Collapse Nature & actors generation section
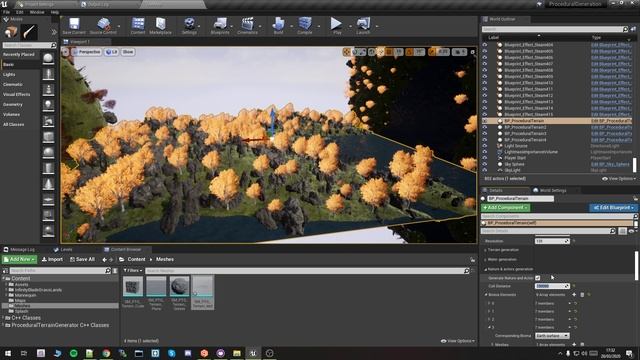 [x=485, y=269]
